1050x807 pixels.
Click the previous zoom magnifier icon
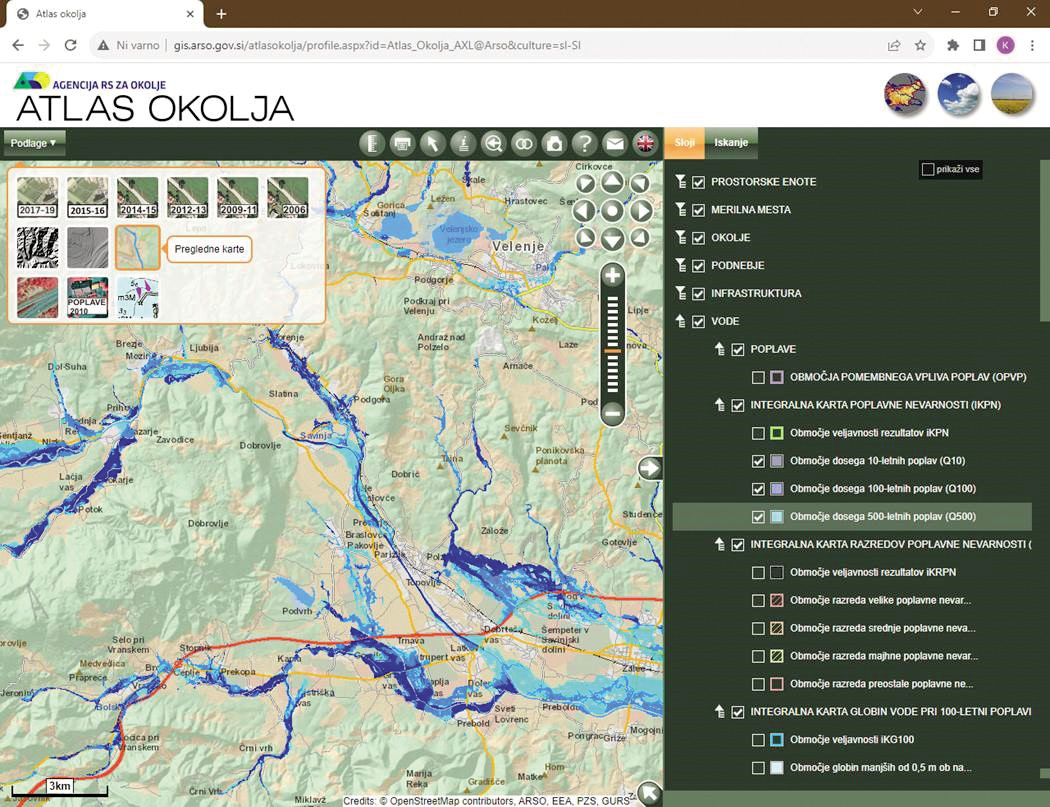[x=493, y=144]
